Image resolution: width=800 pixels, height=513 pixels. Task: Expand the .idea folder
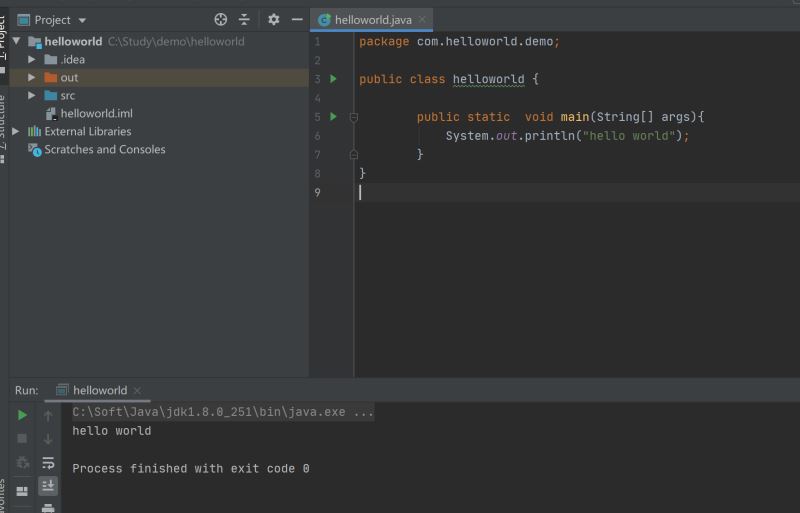pos(32,60)
